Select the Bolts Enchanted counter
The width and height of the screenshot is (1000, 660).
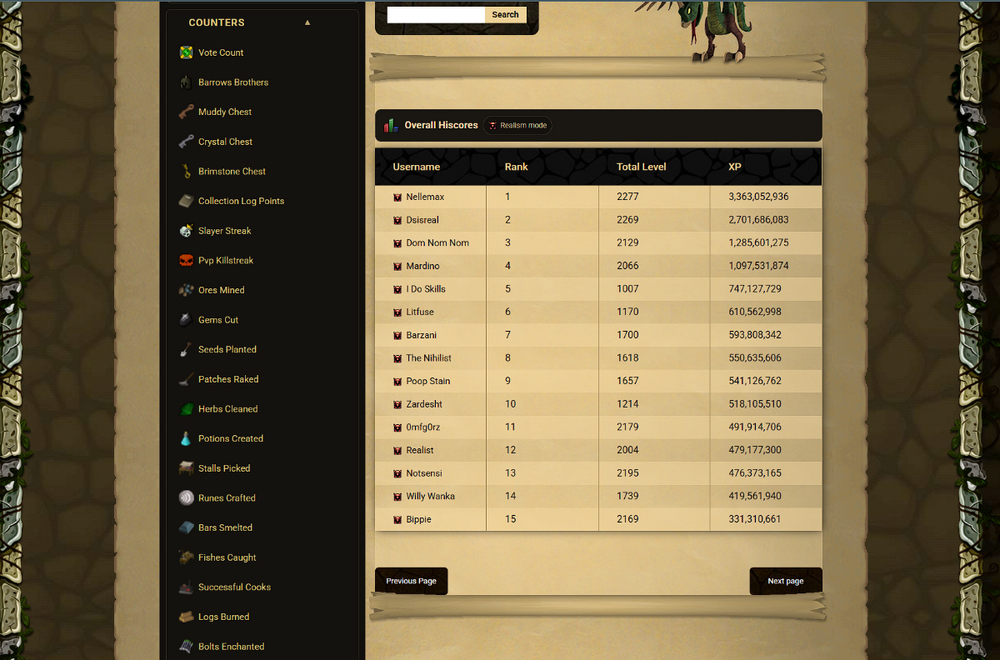point(231,646)
